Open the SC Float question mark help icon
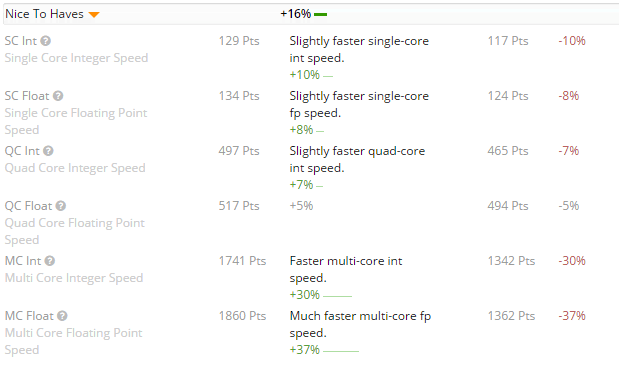 [58, 96]
